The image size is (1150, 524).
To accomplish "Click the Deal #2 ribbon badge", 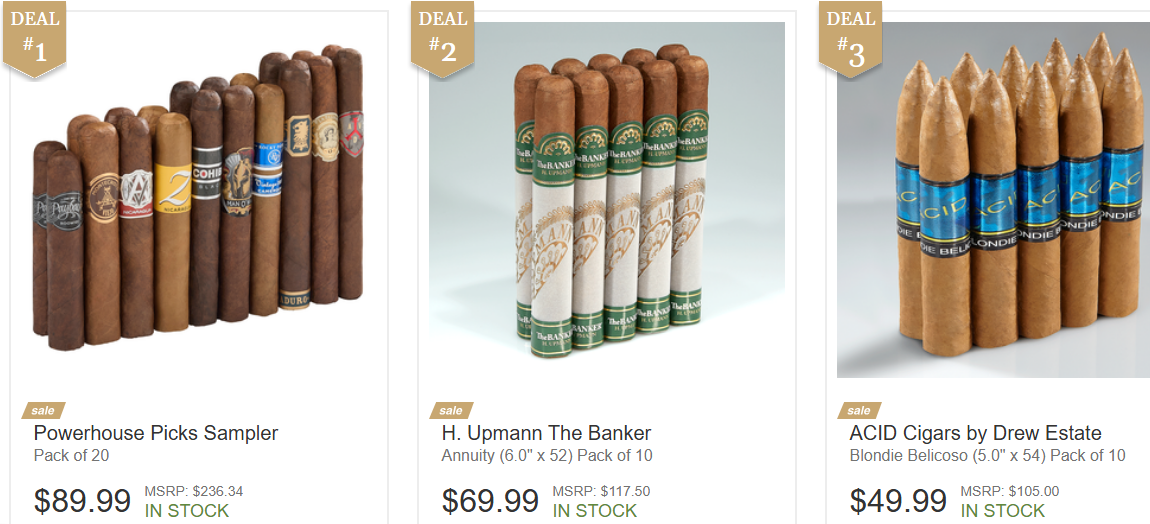I will coord(442,38).
